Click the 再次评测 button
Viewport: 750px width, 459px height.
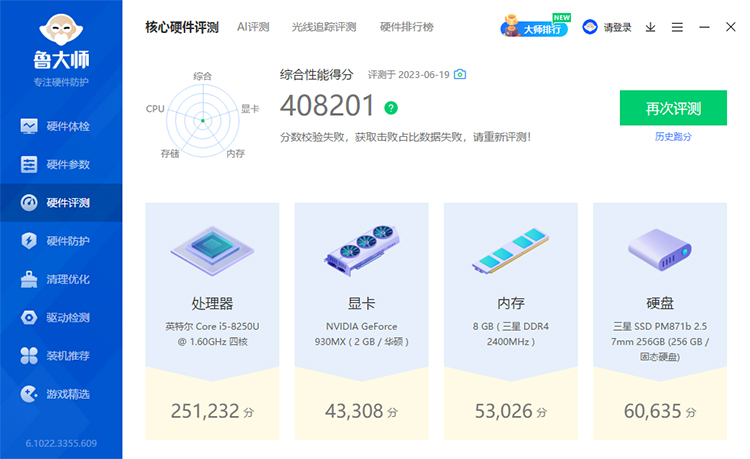[x=673, y=108]
